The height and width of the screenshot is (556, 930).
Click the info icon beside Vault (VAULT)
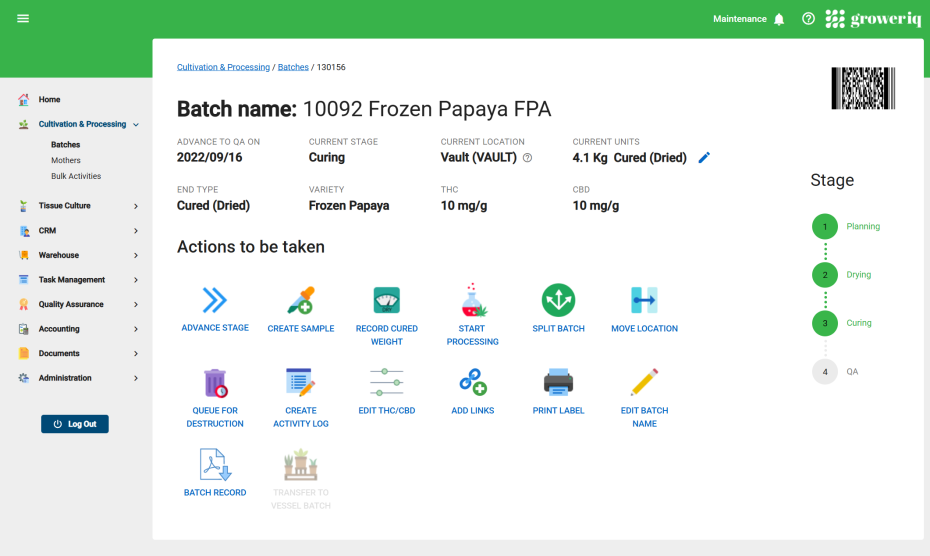pyautogui.click(x=527, y=158)
